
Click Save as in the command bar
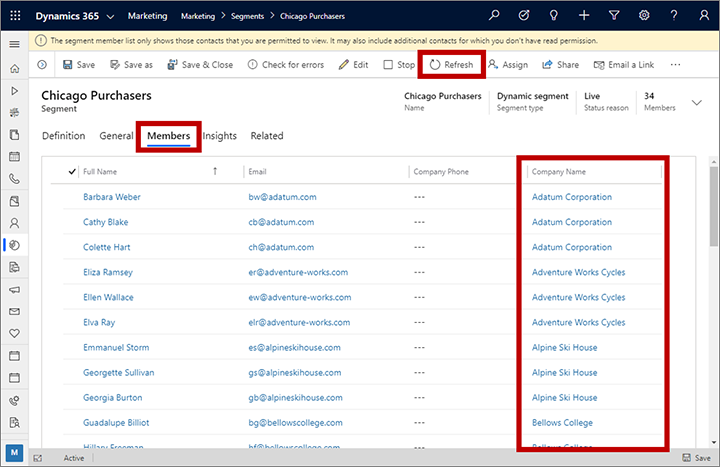tap(131, 65)
